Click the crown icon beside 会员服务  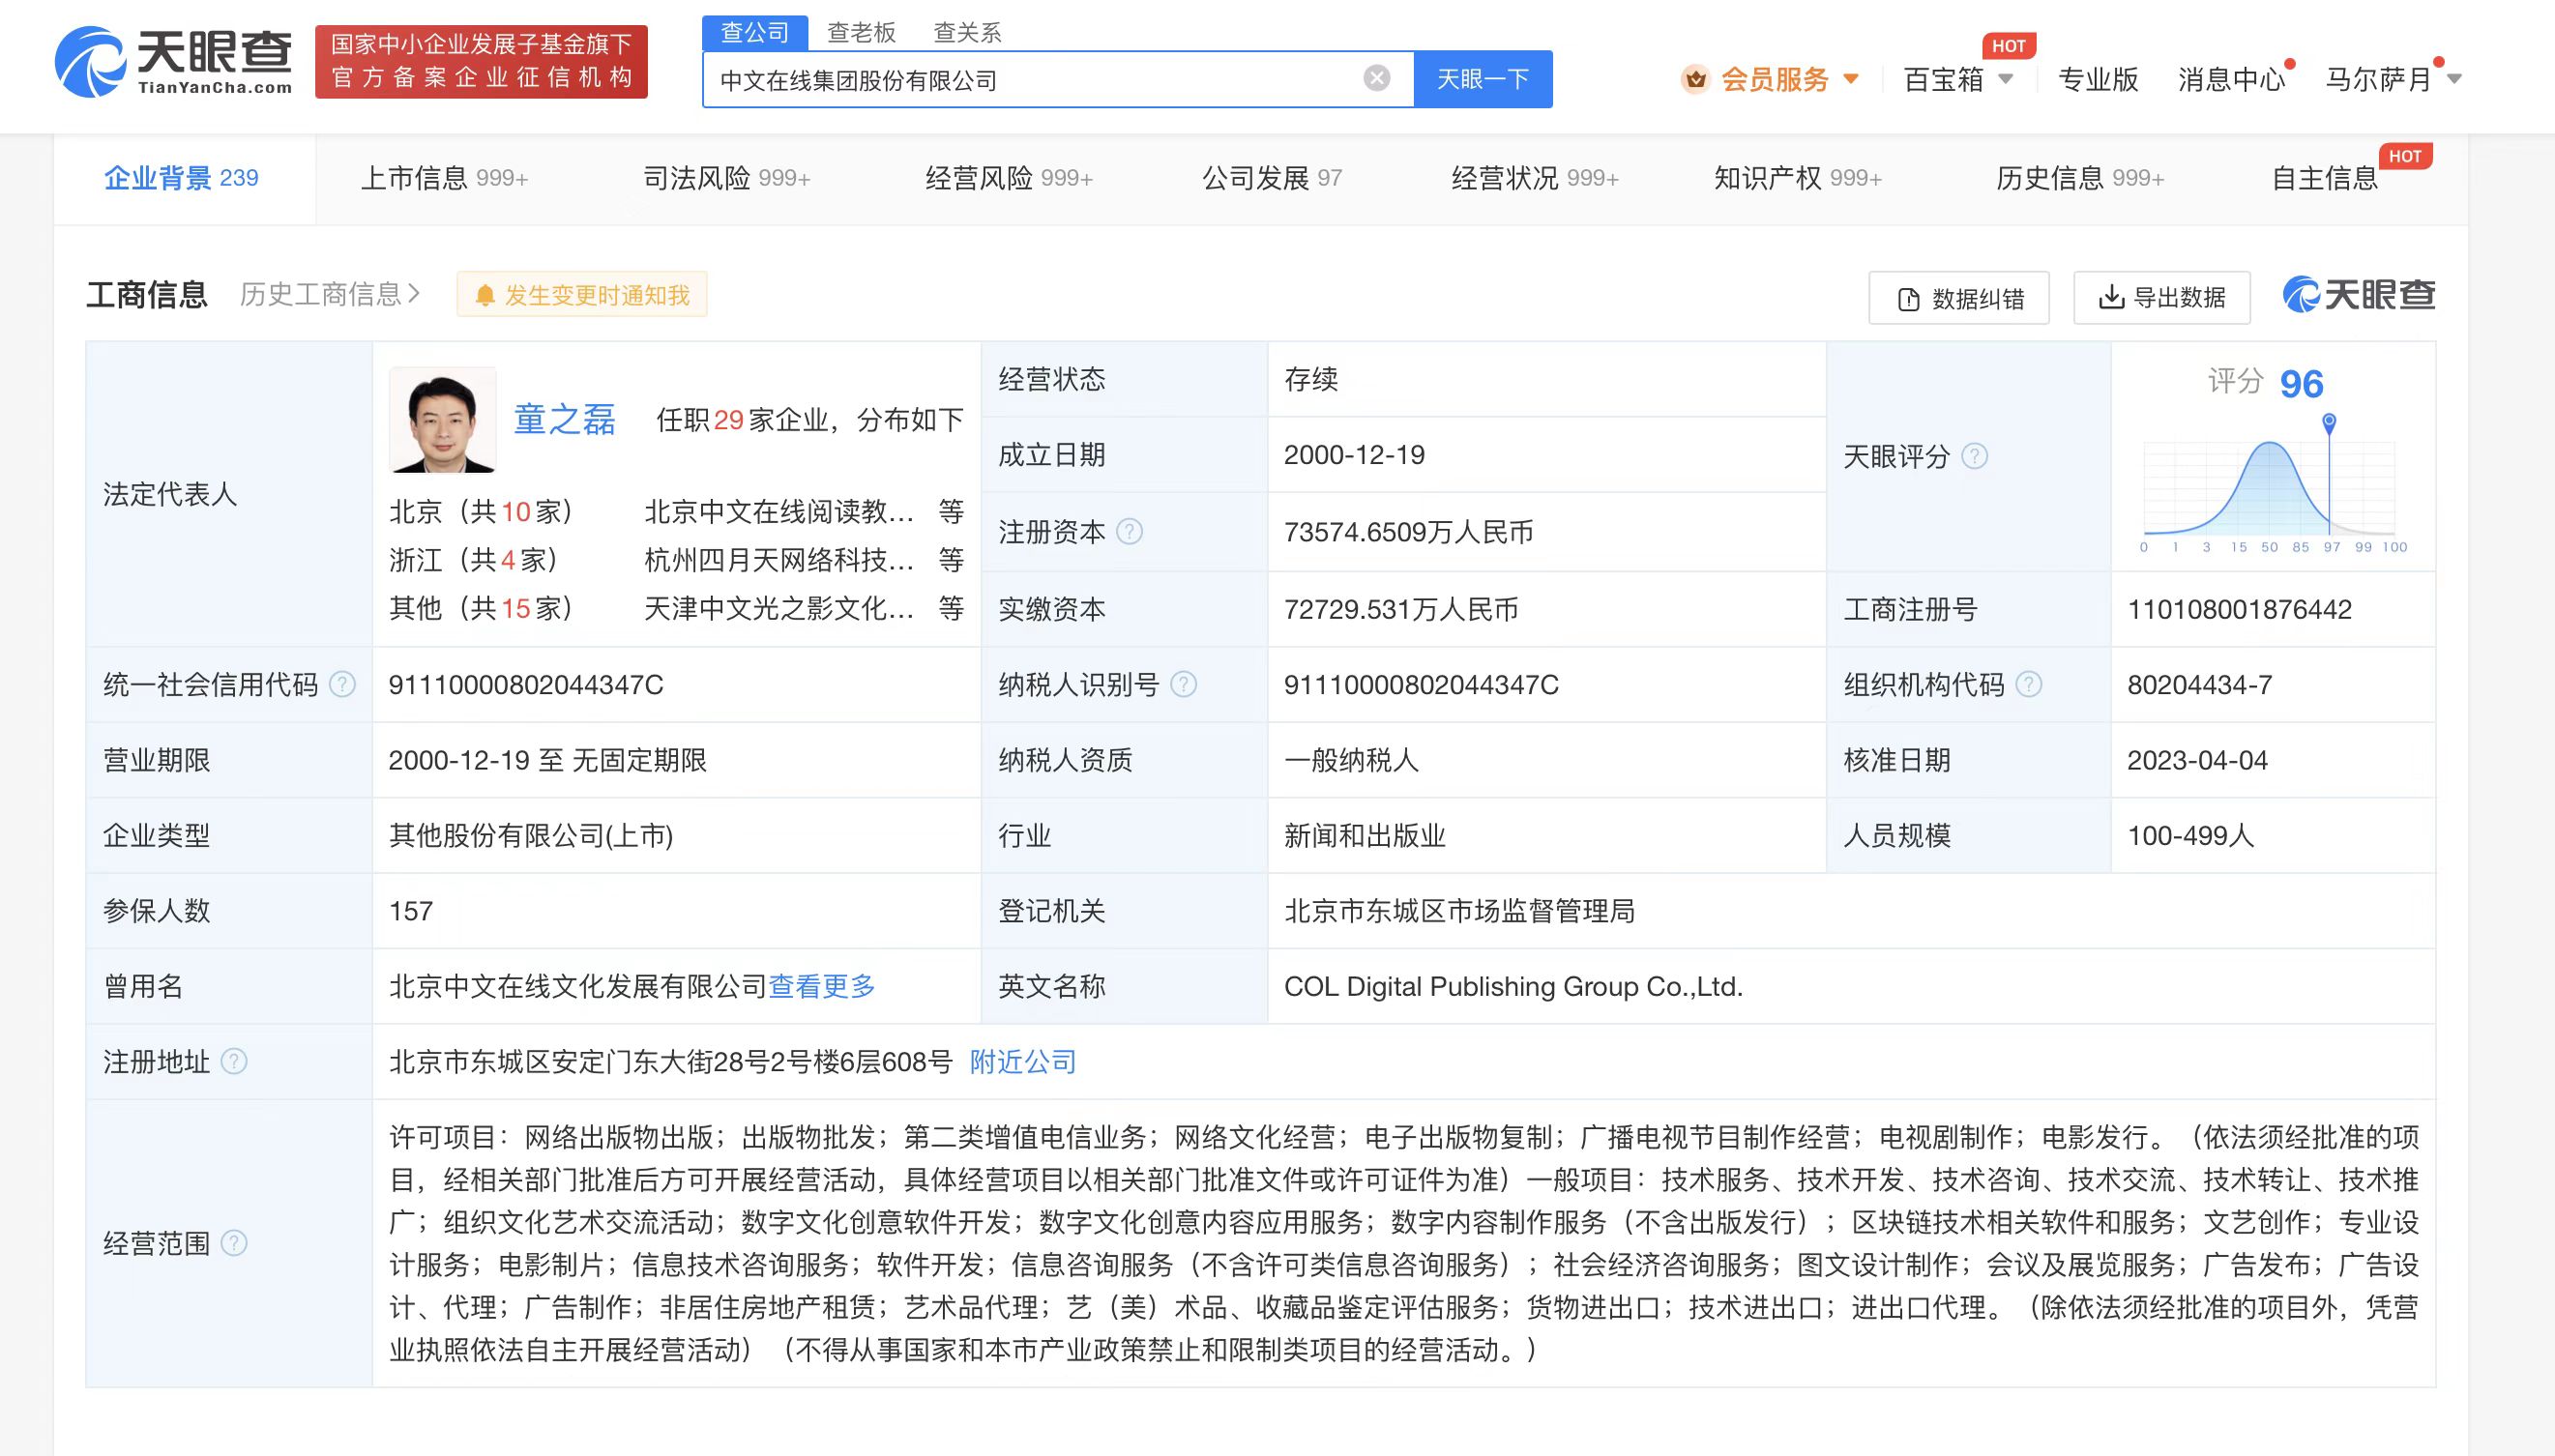pyautogui.click(x=1695, y=79)
